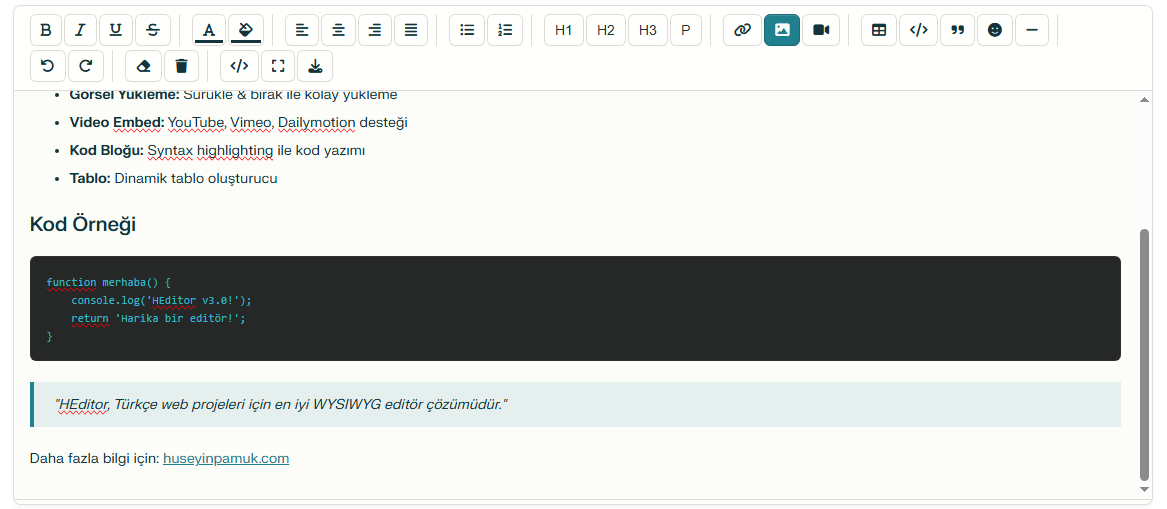Open the emoji picker
Screen dimensions: 1167x509
[x=994, y=30]
